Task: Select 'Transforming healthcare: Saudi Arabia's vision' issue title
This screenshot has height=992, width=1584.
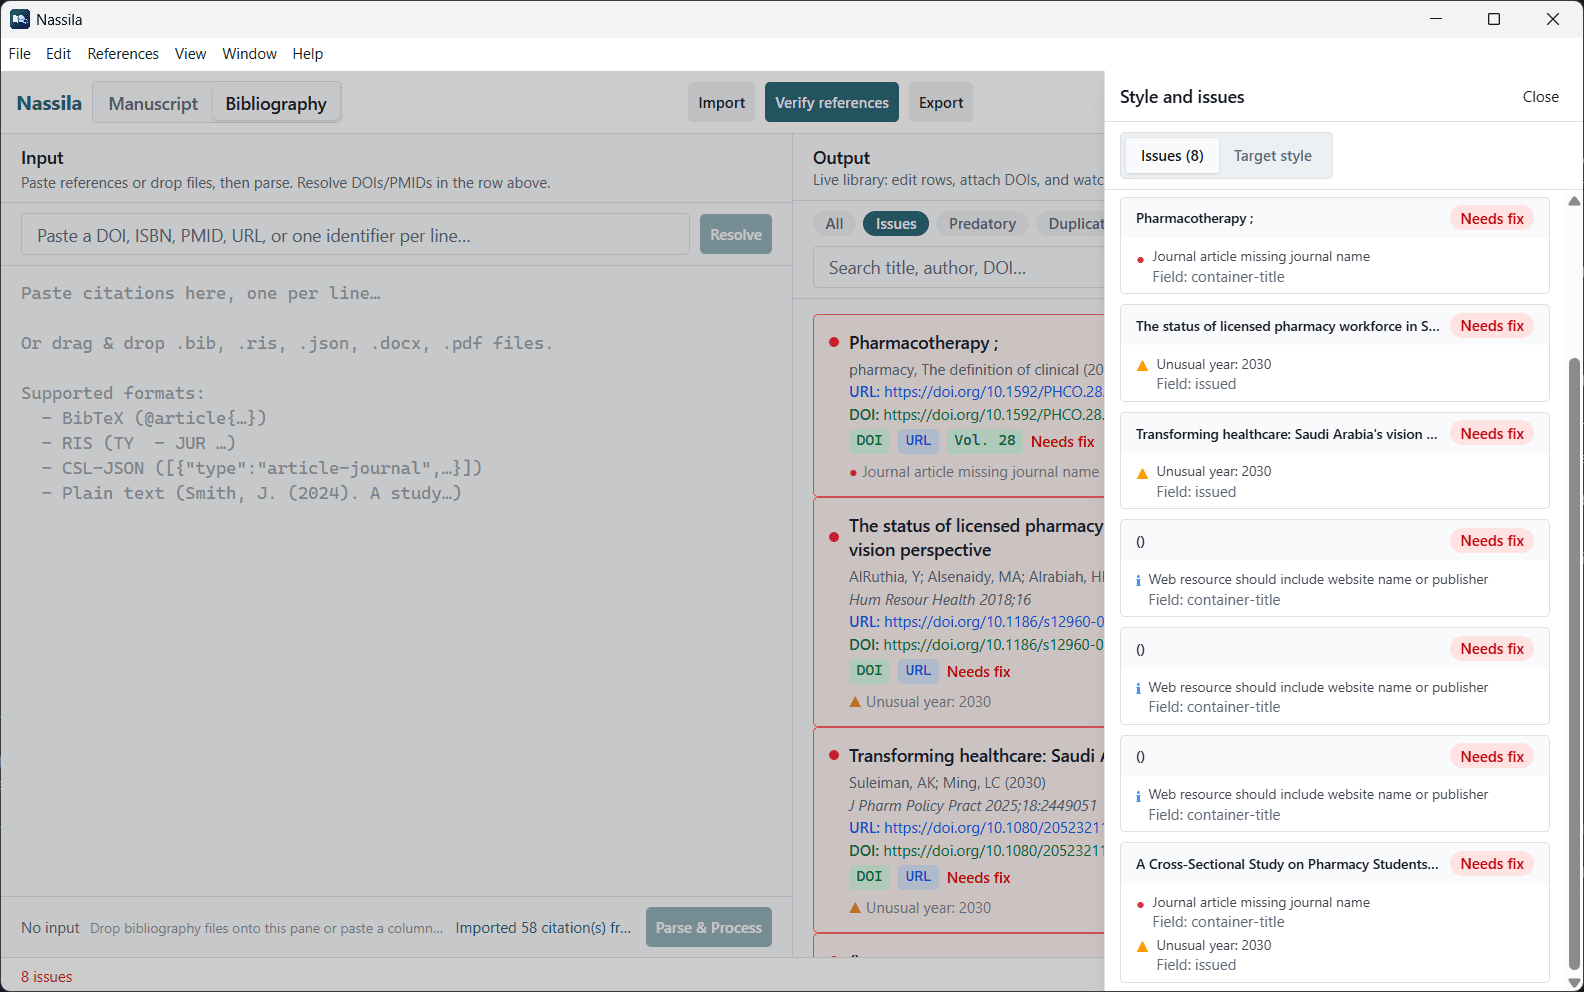Action: coord(1287,434)
